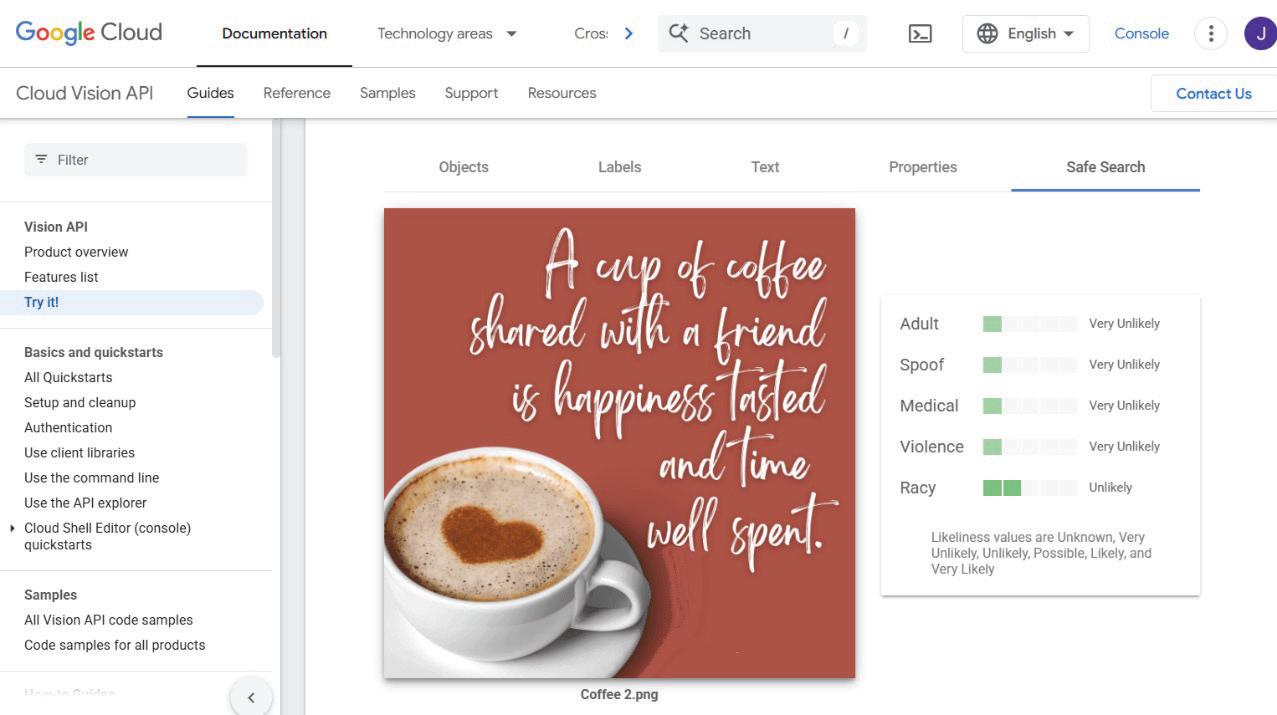Click the Cloud Vision API title link

(x=85, y=93)
